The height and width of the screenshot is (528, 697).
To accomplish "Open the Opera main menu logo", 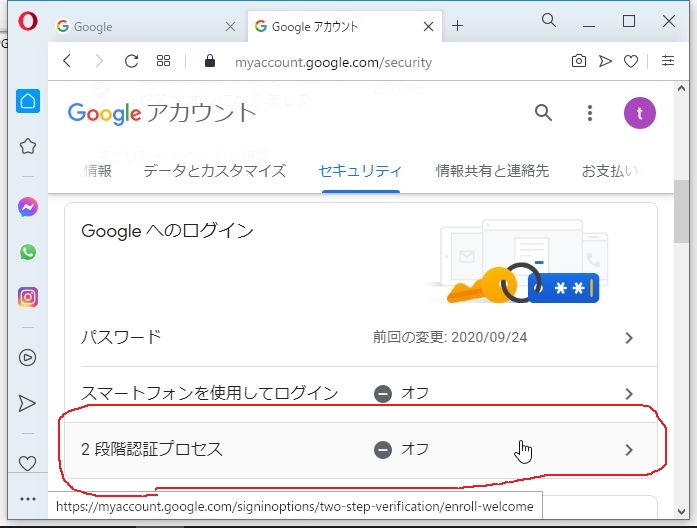I will click(x=28, y=21).
